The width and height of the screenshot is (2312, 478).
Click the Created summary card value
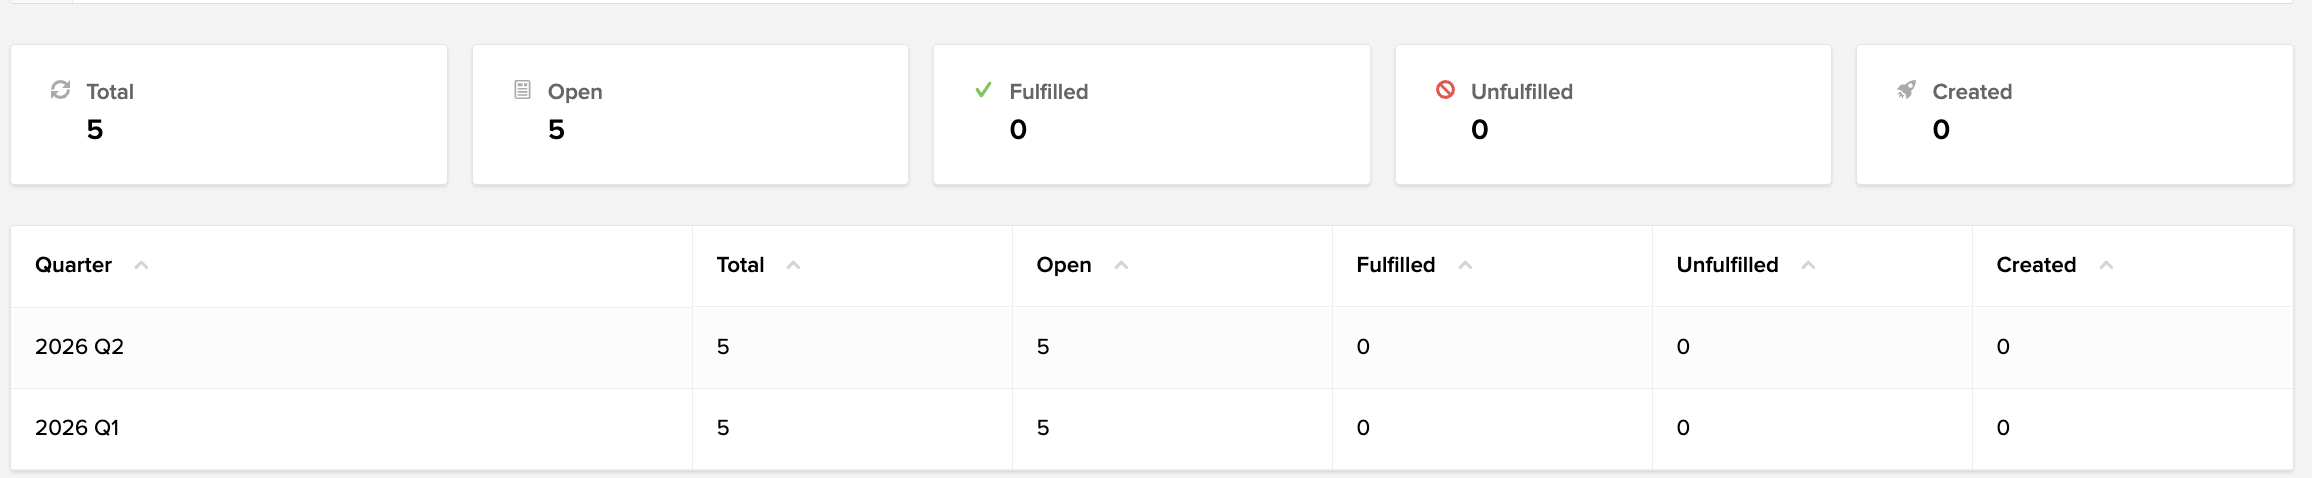click(x=1941, y=130)
